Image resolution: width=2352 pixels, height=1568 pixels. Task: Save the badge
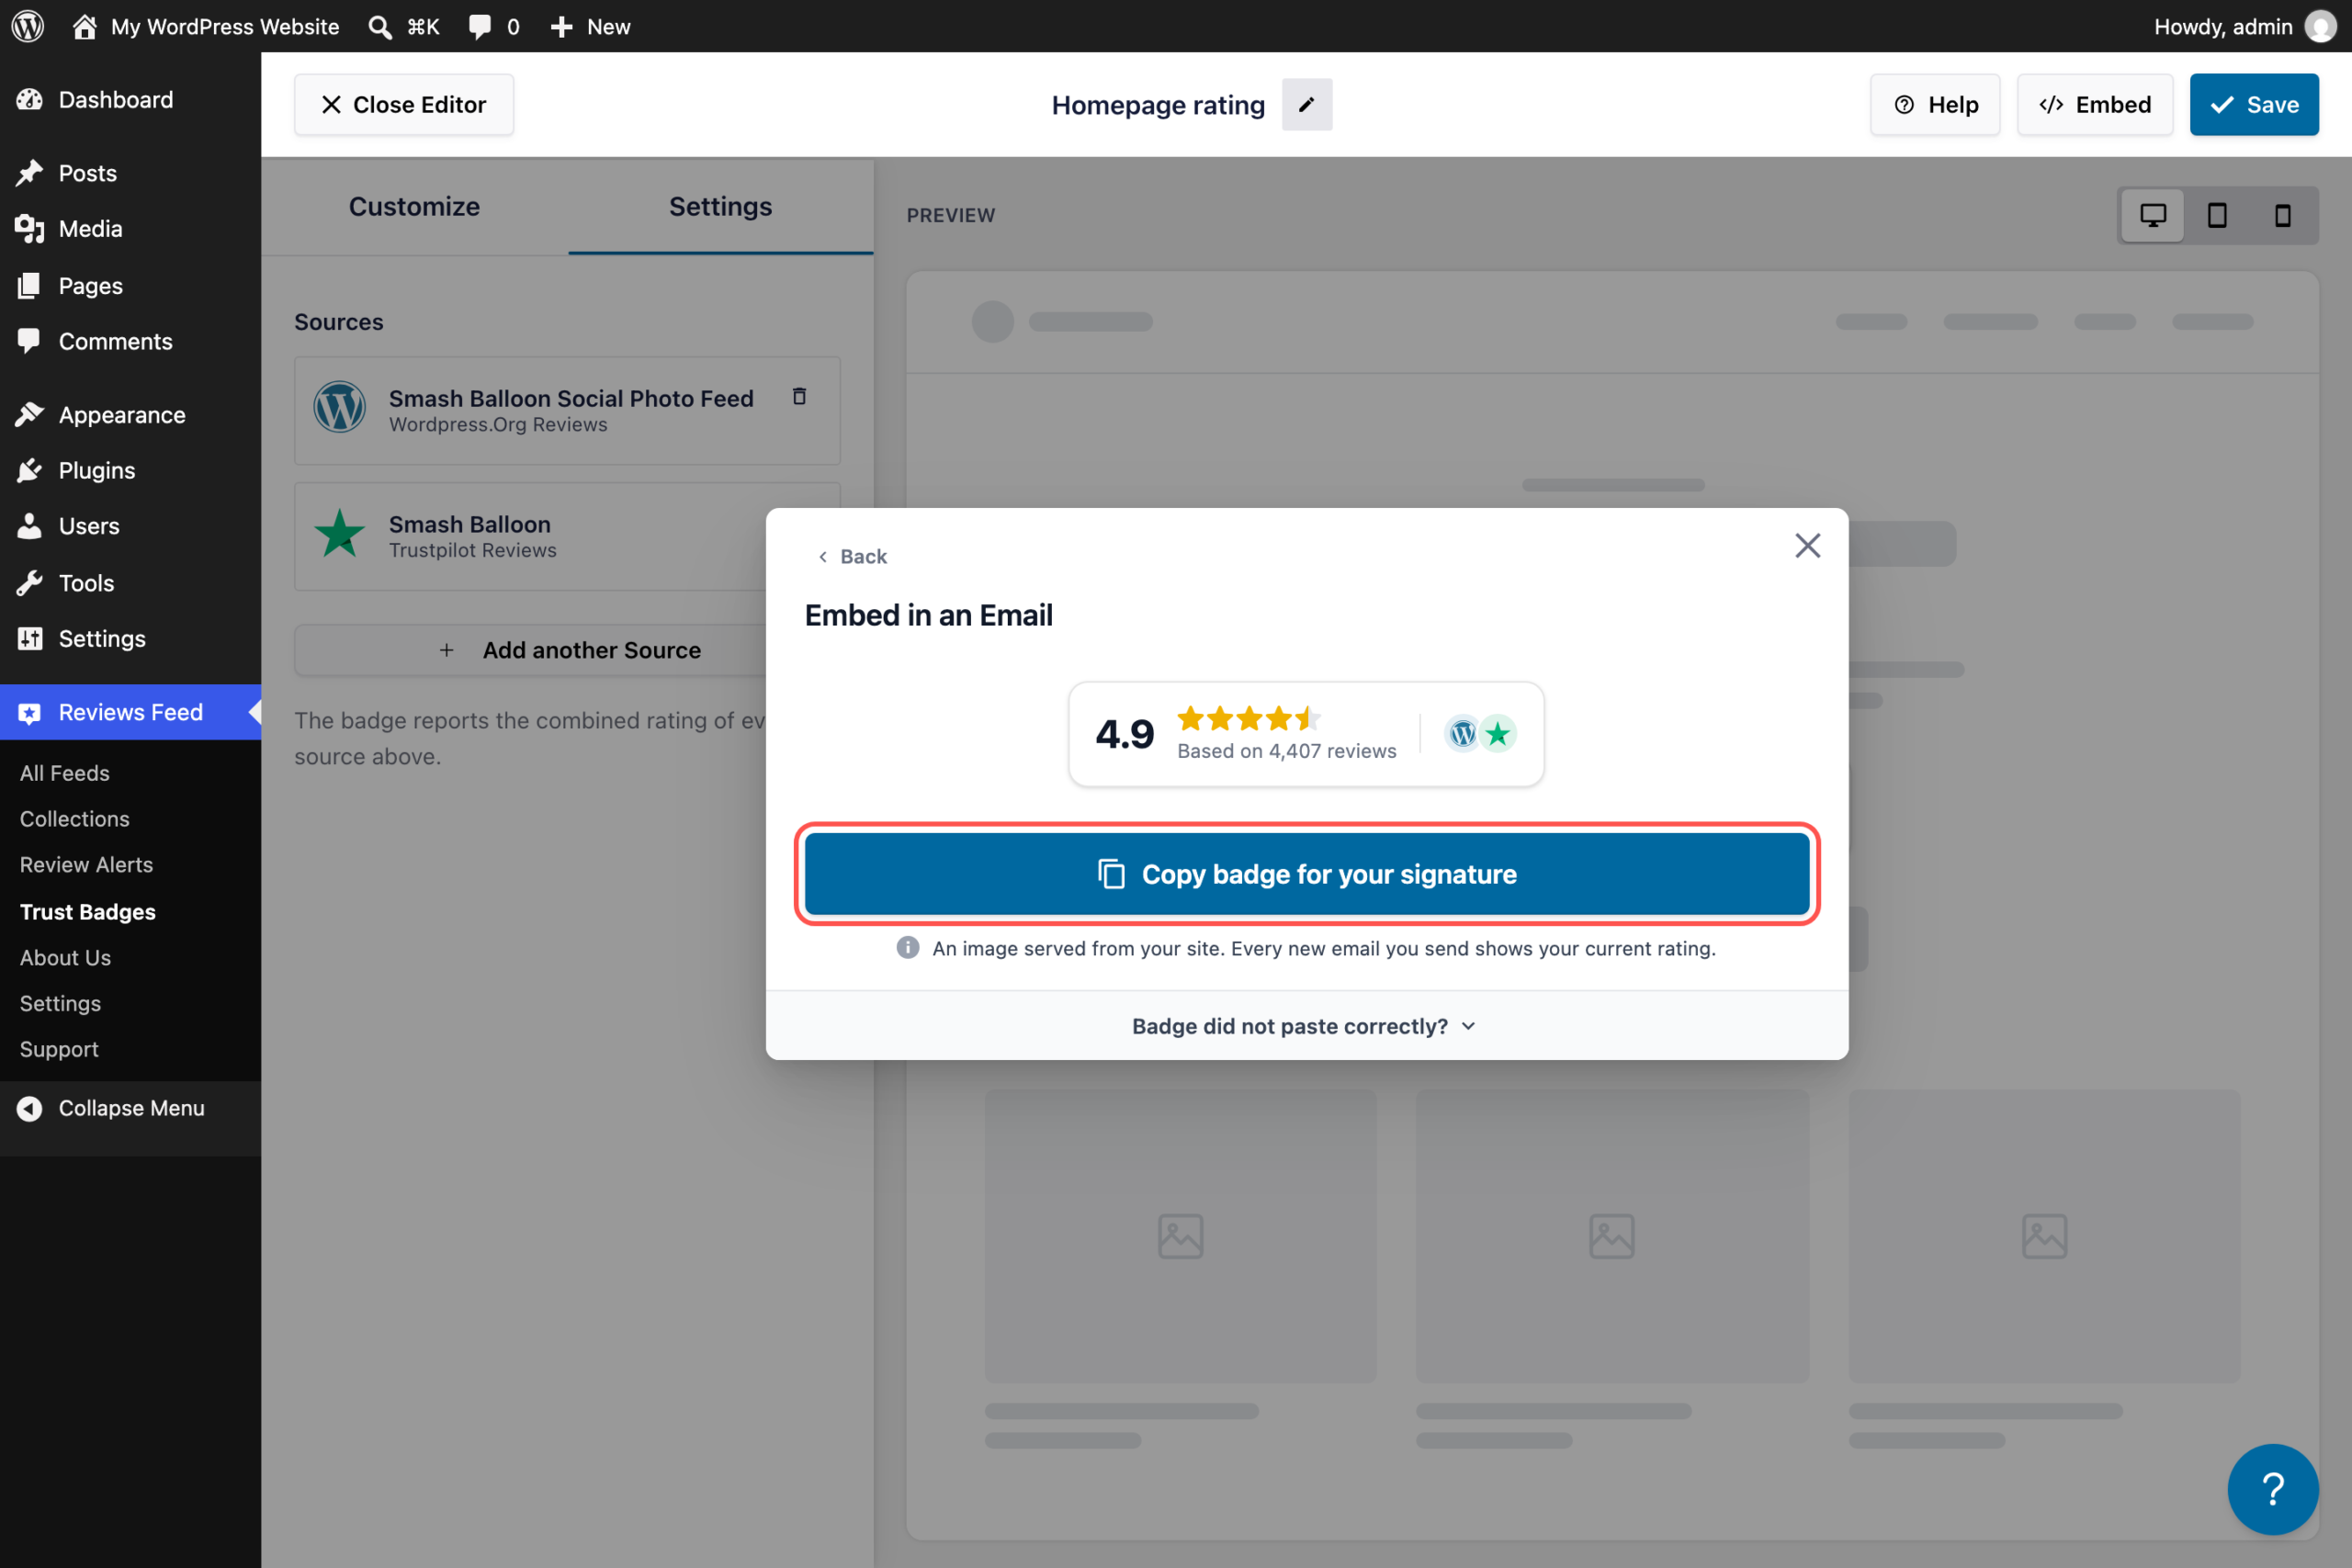[2254, 105]
